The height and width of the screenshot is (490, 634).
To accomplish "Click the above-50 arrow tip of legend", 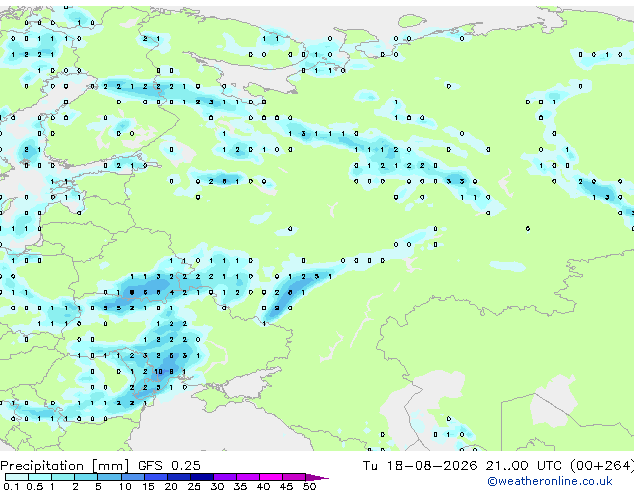I will point(317,477).
